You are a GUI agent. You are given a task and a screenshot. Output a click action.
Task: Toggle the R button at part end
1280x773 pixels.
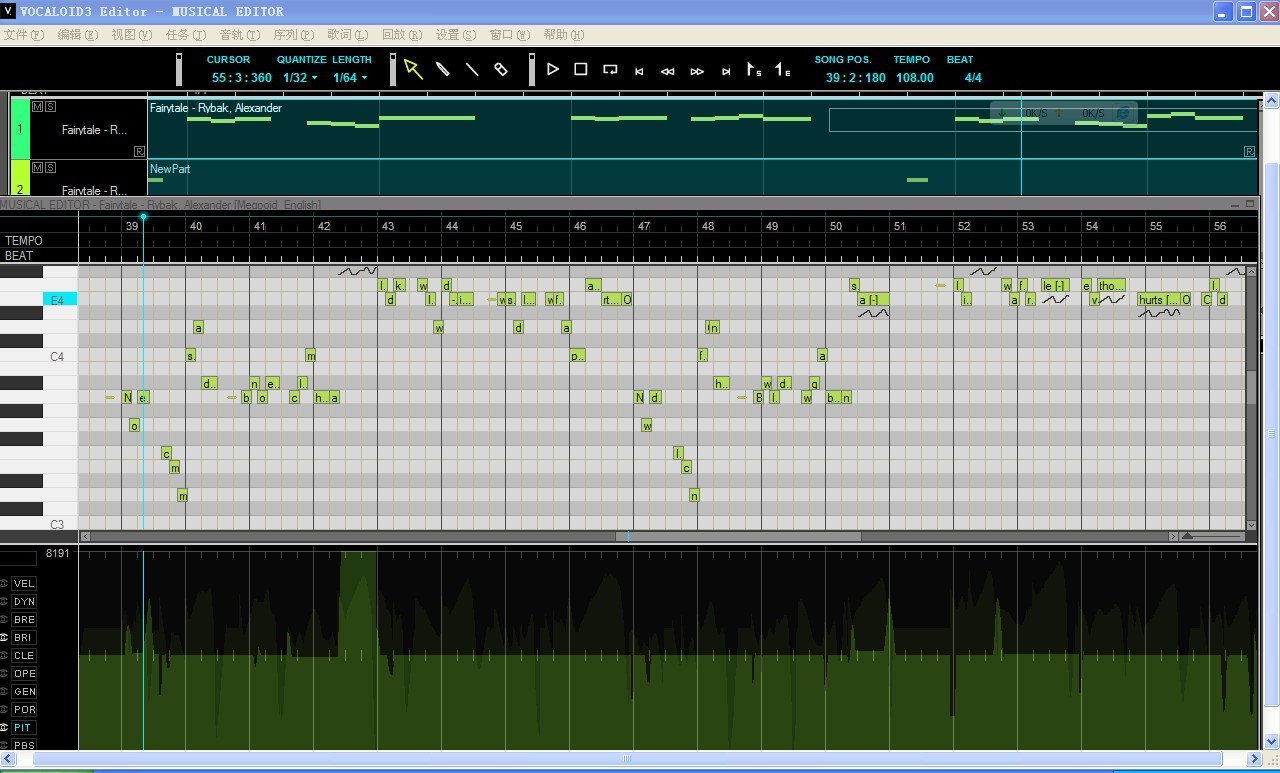(x=1249, y=151)
